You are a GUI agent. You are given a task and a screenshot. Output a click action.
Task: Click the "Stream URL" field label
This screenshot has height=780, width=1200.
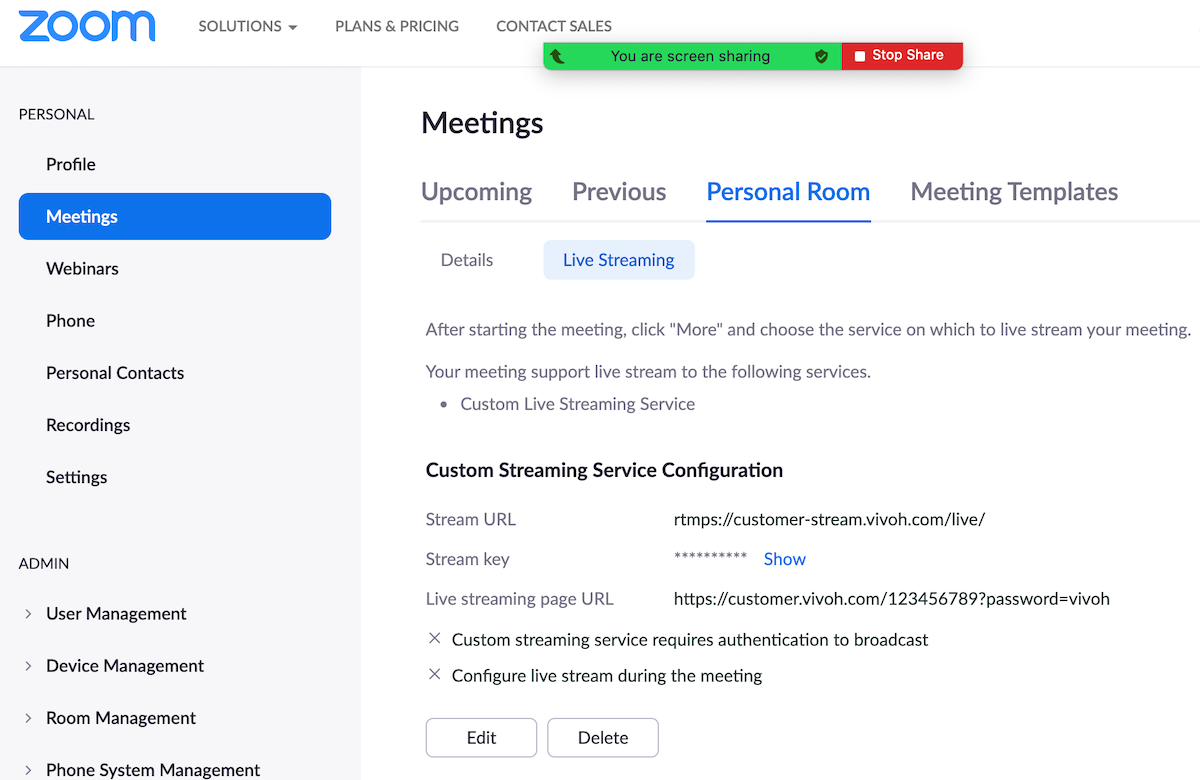[471, 520]
